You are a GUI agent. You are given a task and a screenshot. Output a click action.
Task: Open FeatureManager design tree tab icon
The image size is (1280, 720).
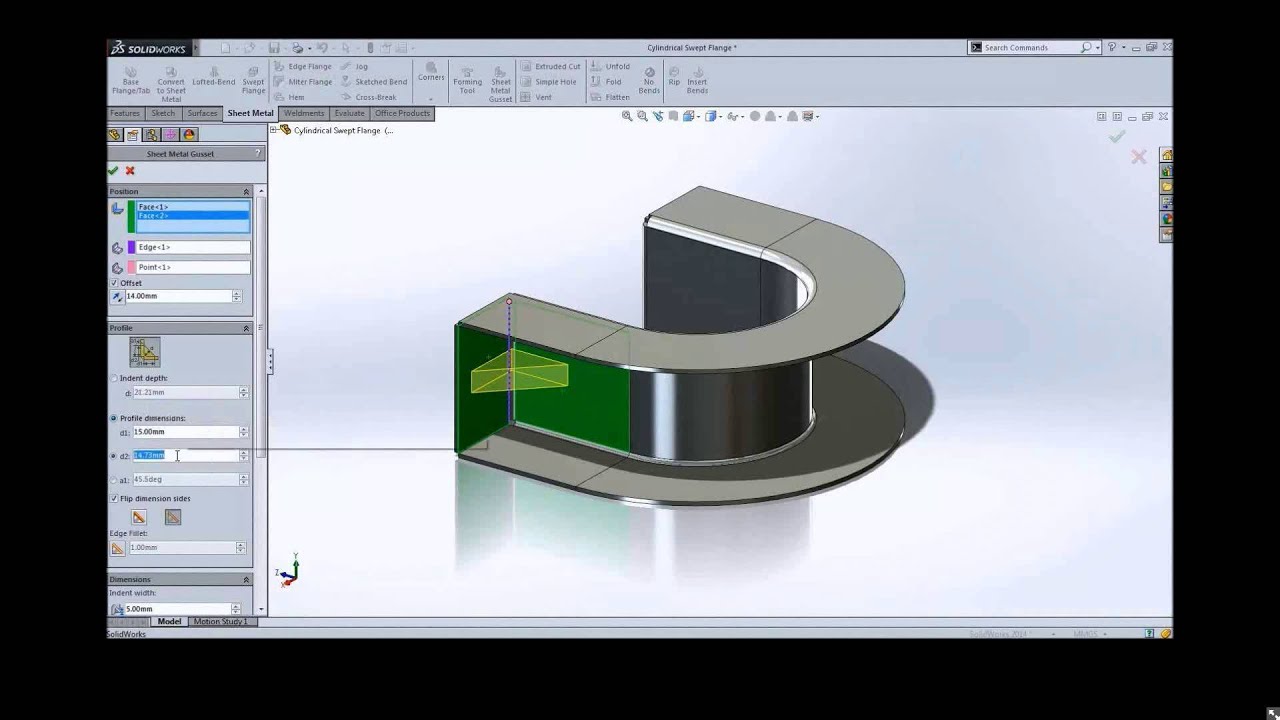pyautogui.click(x=115, y=135)
